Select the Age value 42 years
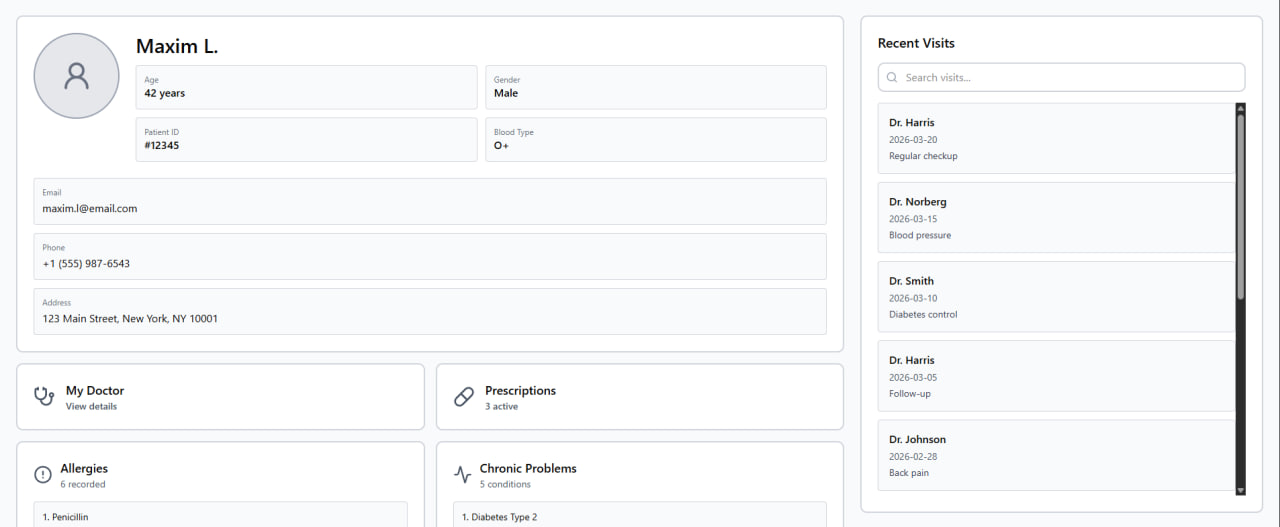 pos(164,93)
